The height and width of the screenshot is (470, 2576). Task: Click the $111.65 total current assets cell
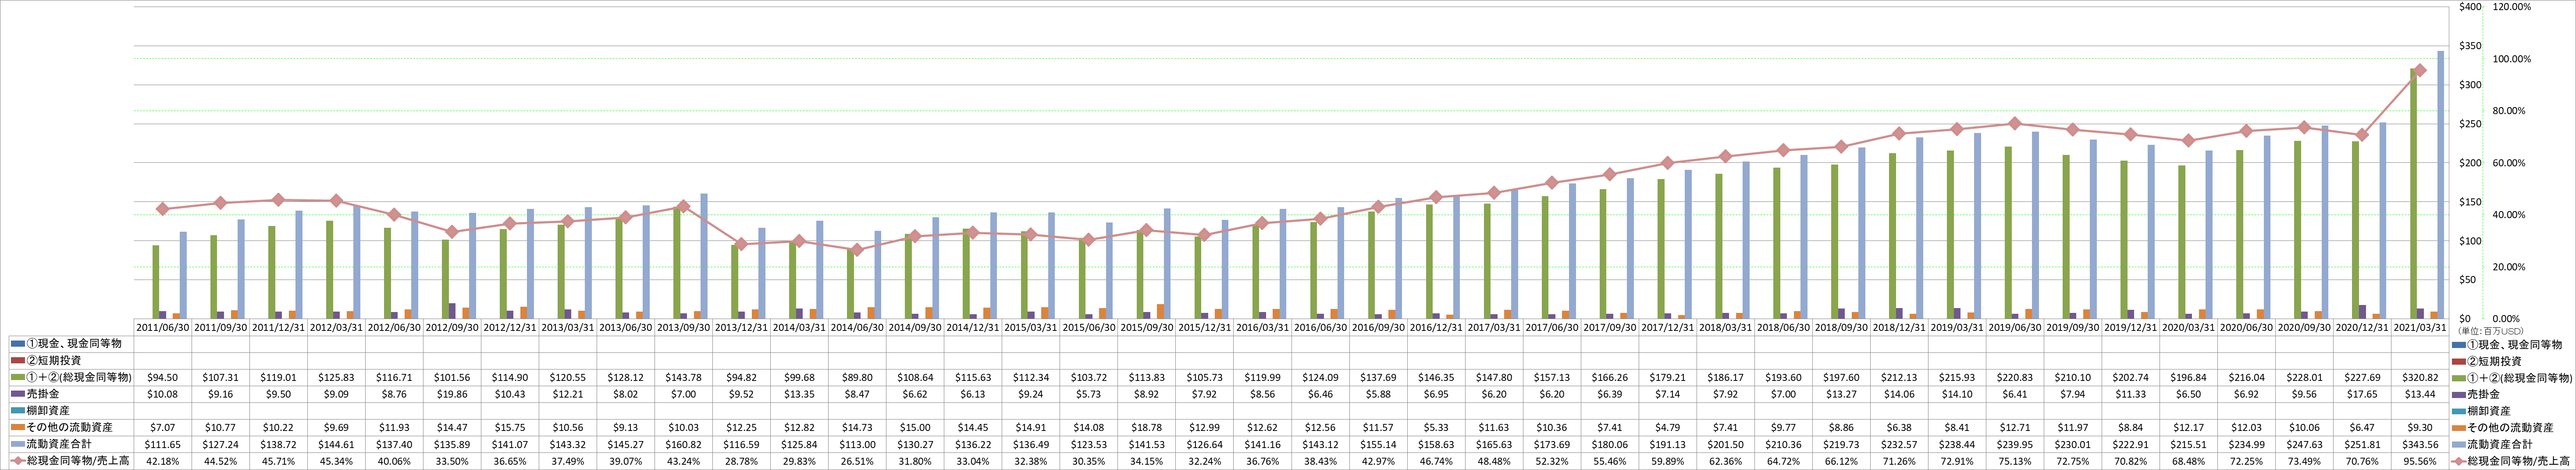[x=163, y=444]
